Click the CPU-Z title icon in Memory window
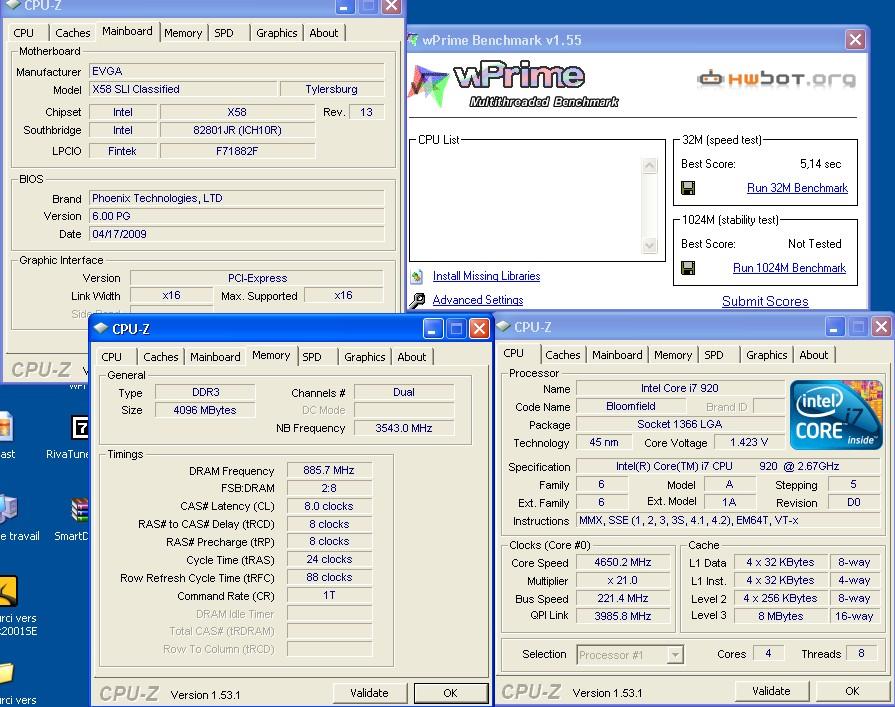This screenshot has width=895, height=707. (x=101, y=329)
